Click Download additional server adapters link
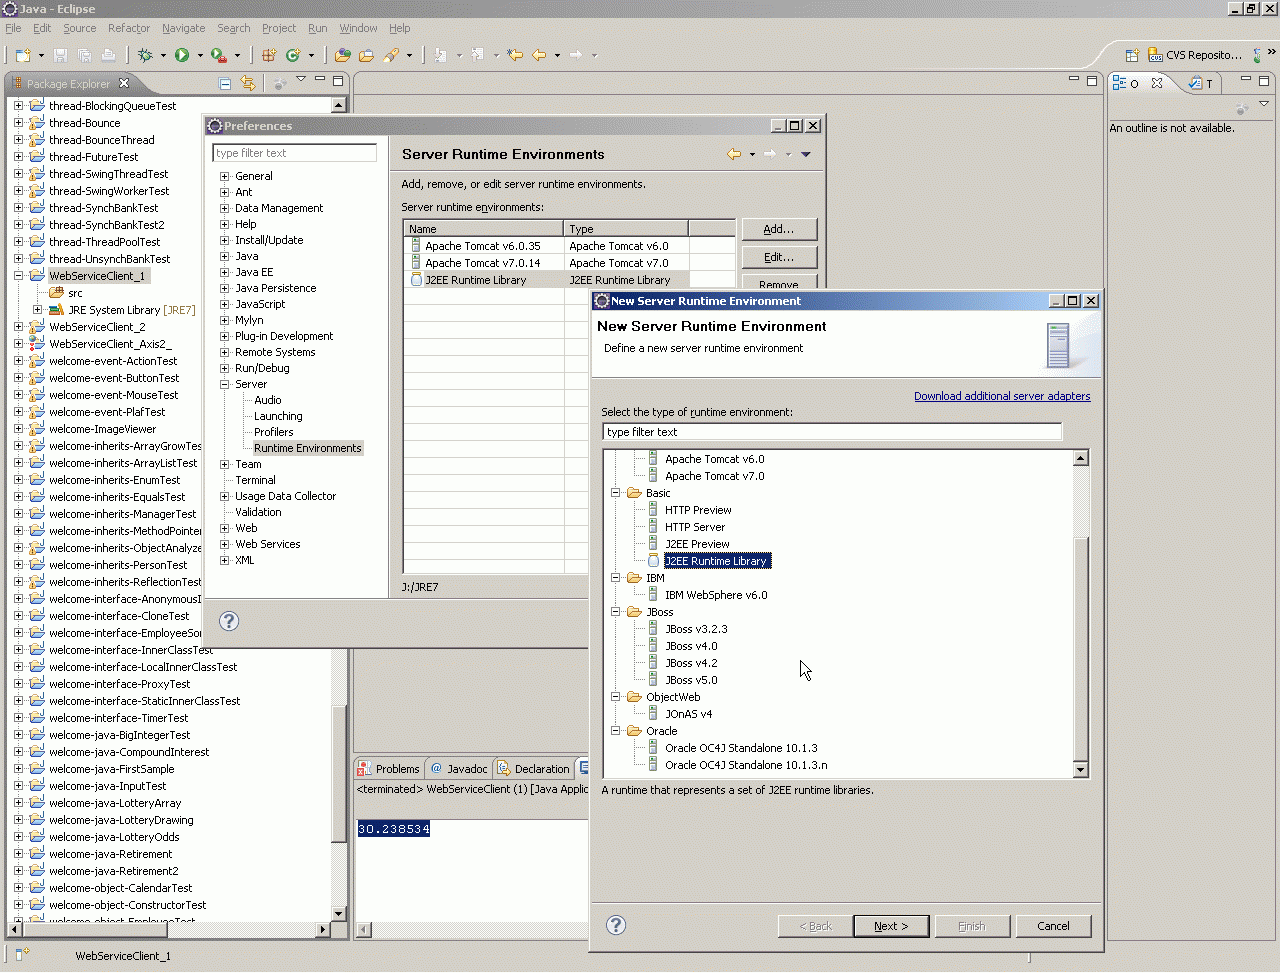Image resolution: width=1280 pixels, height=973 pixels. tap(1002, 396)
